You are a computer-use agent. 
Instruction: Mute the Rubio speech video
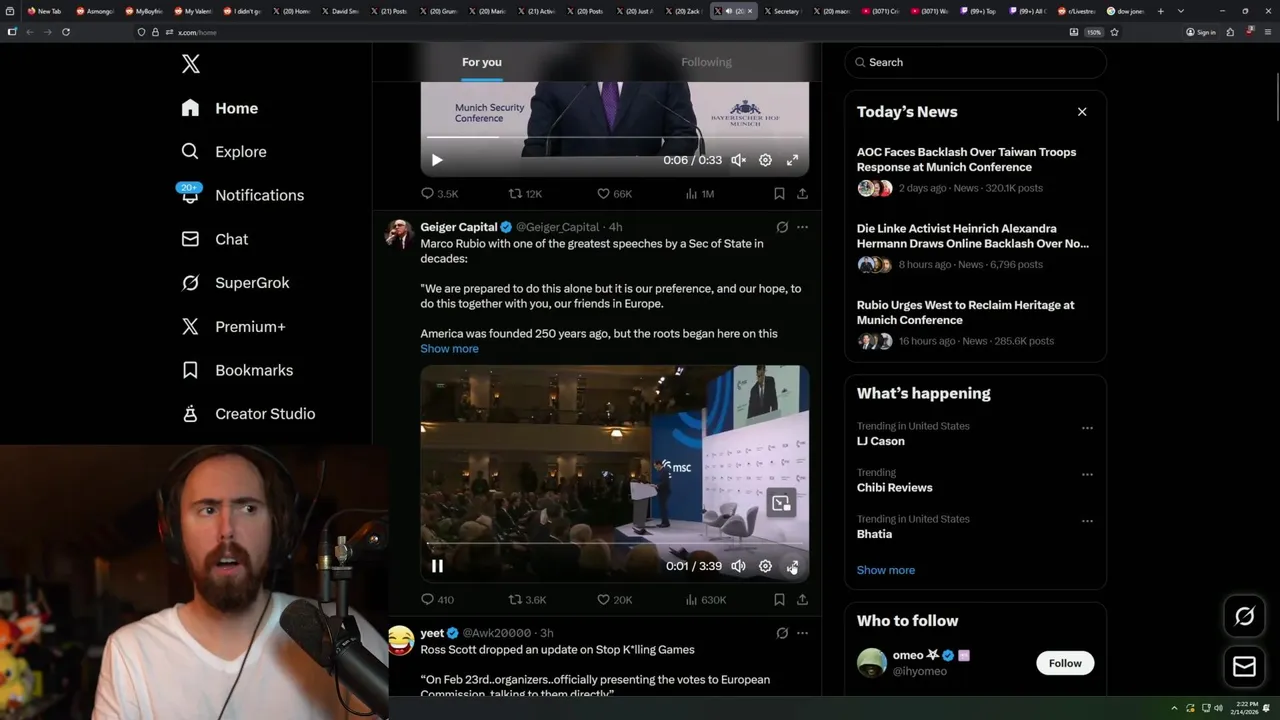coord(738,566)
